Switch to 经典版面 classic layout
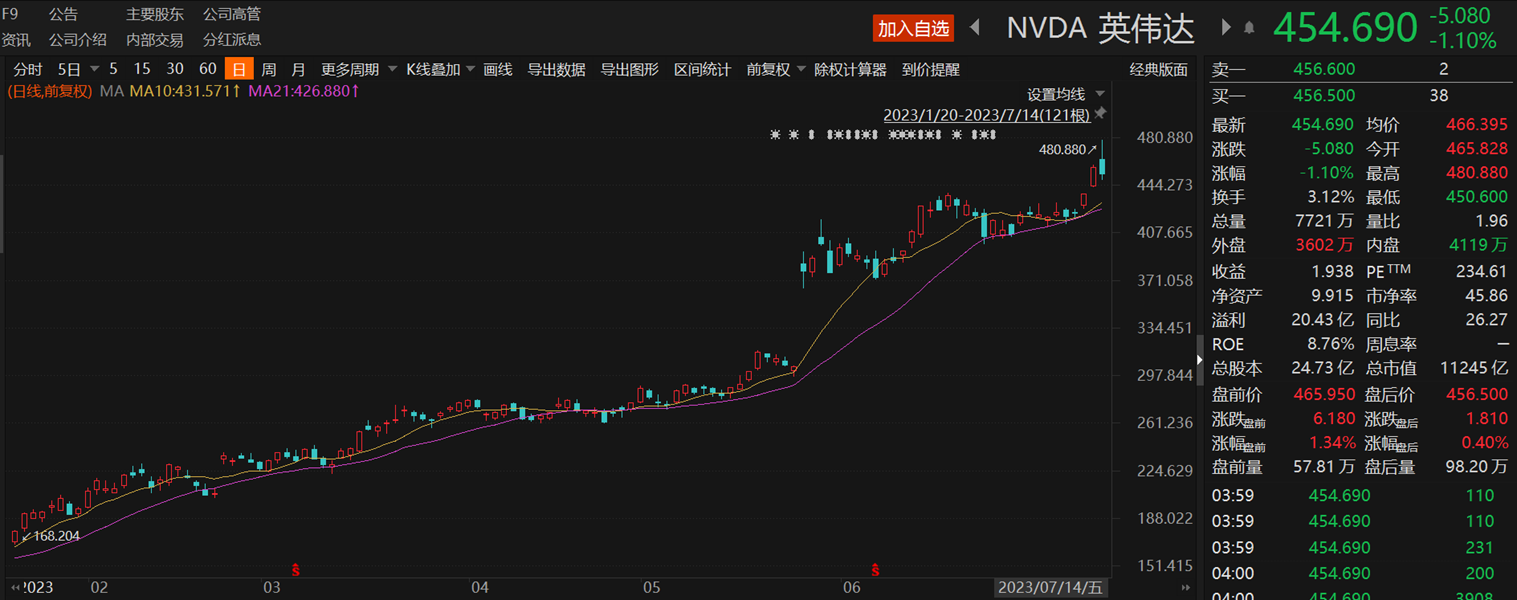The width and height of the screenshot is (1517, 600). click(1159, 69)
